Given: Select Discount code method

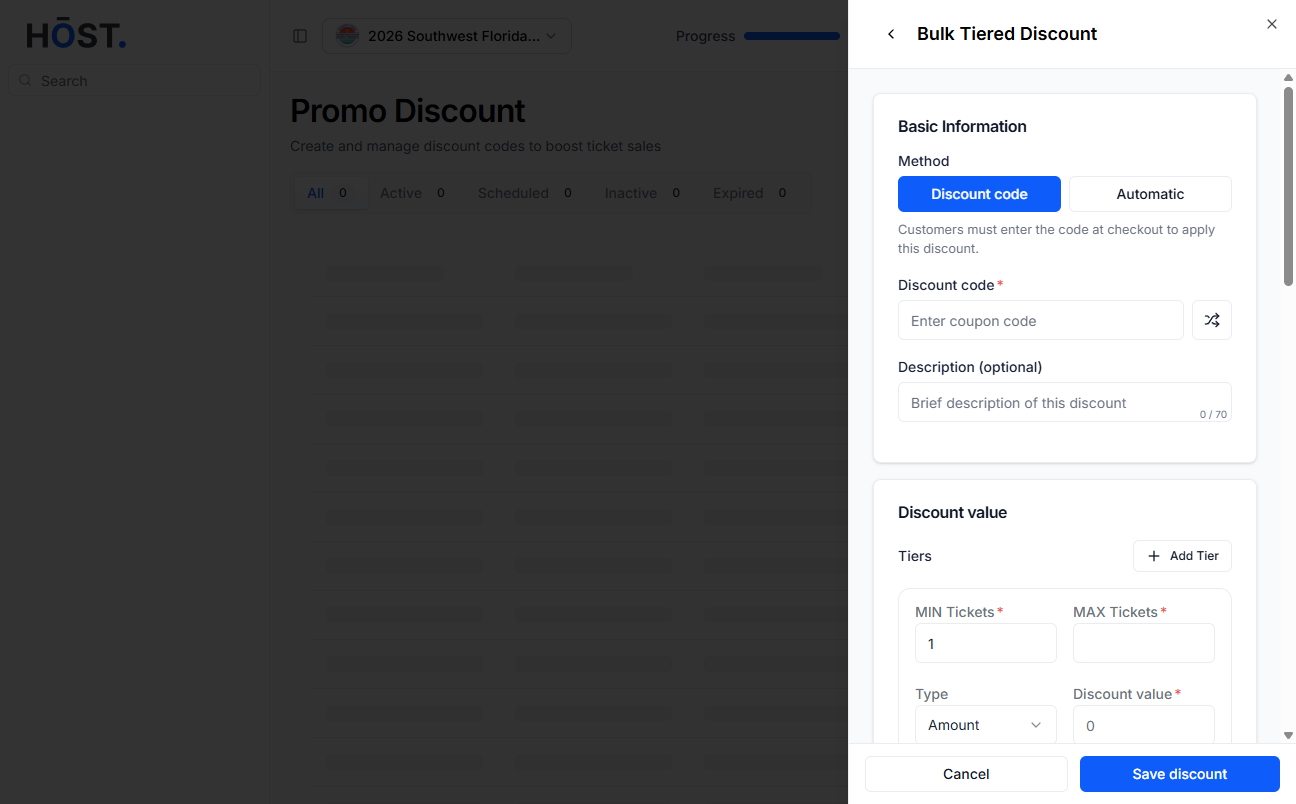Looking at the screenshot, I should click(x=979, y=194).
